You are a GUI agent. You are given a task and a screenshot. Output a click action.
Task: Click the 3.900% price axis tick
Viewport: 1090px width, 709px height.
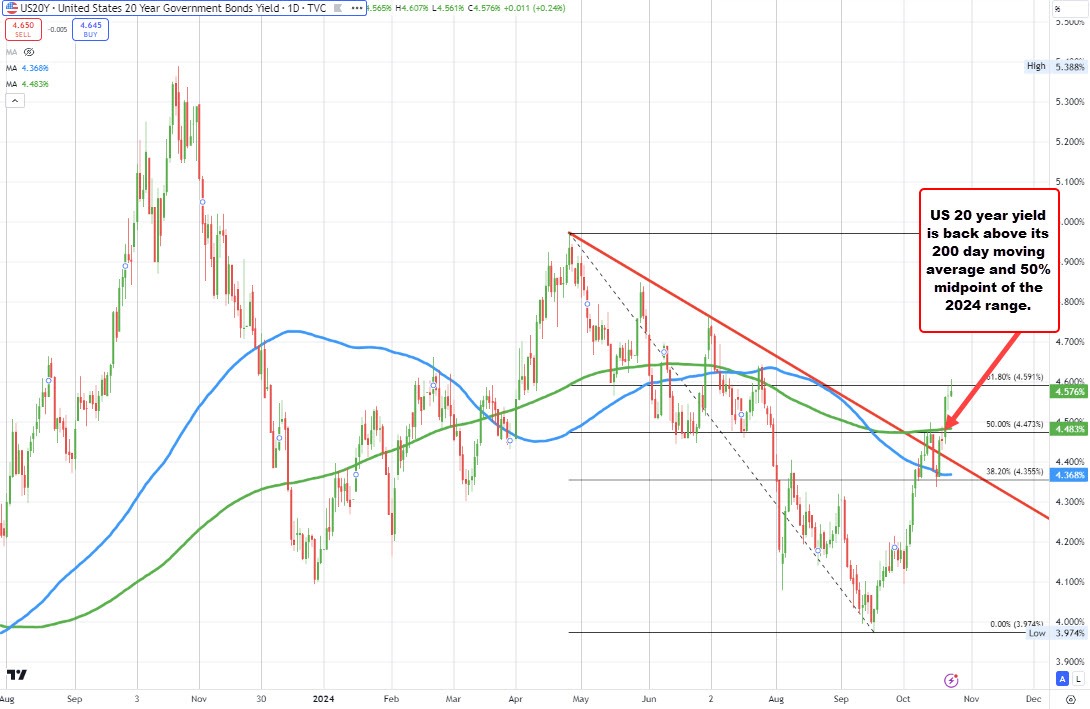(x=1071, y=662)
